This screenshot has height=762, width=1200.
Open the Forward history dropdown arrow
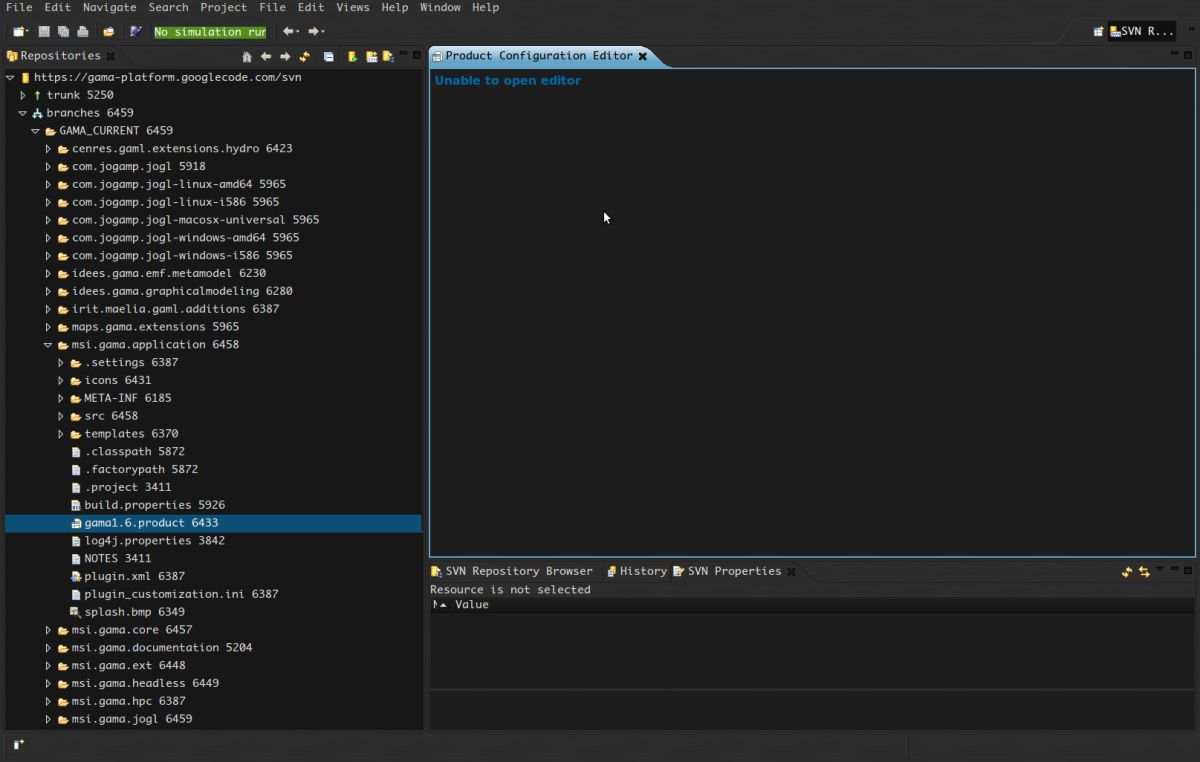[324, 32]
